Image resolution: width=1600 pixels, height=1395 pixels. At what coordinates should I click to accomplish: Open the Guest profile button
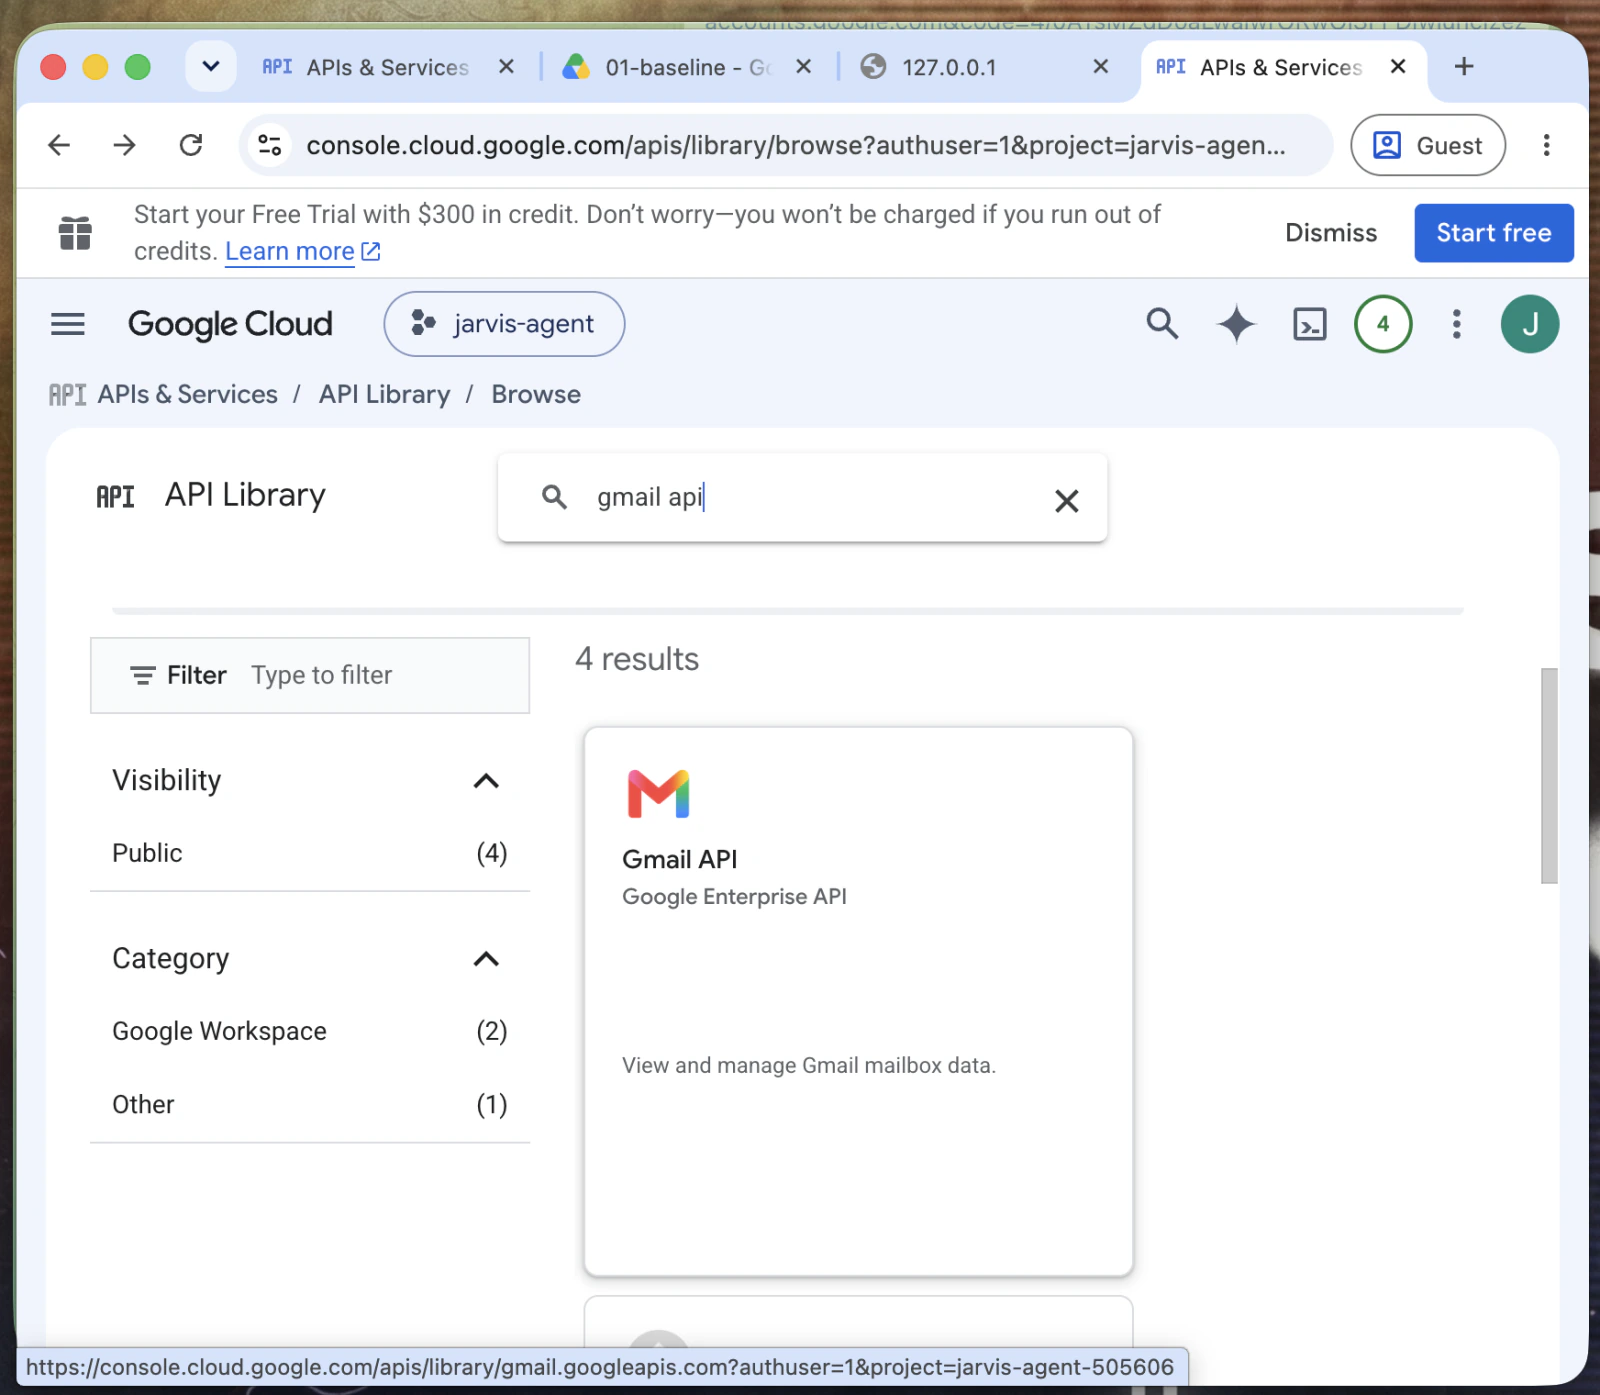click(1428, 145)
